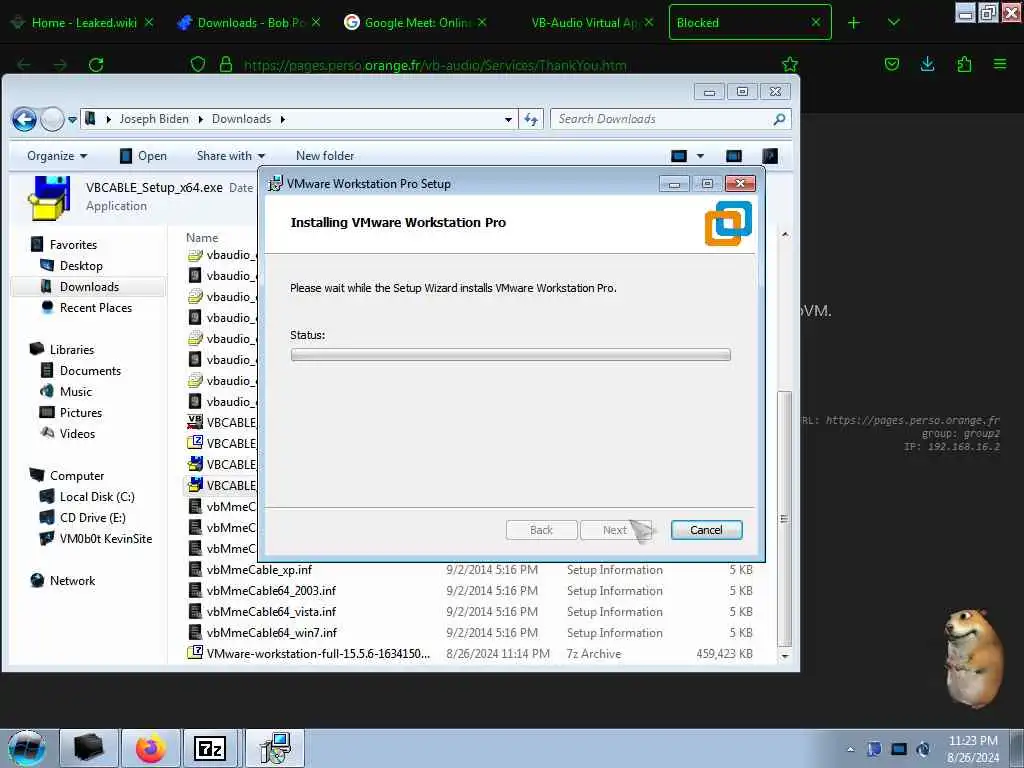Select the vbMmeCable_xp.inf file
The height and width of the screenshot is (768, 1024).
470,569
